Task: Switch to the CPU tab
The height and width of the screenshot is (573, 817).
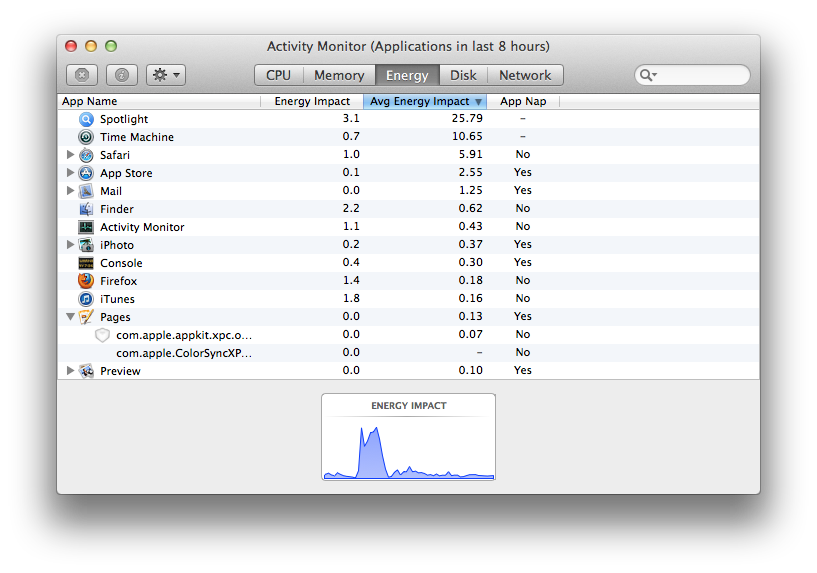Action: tap(279, 75)
